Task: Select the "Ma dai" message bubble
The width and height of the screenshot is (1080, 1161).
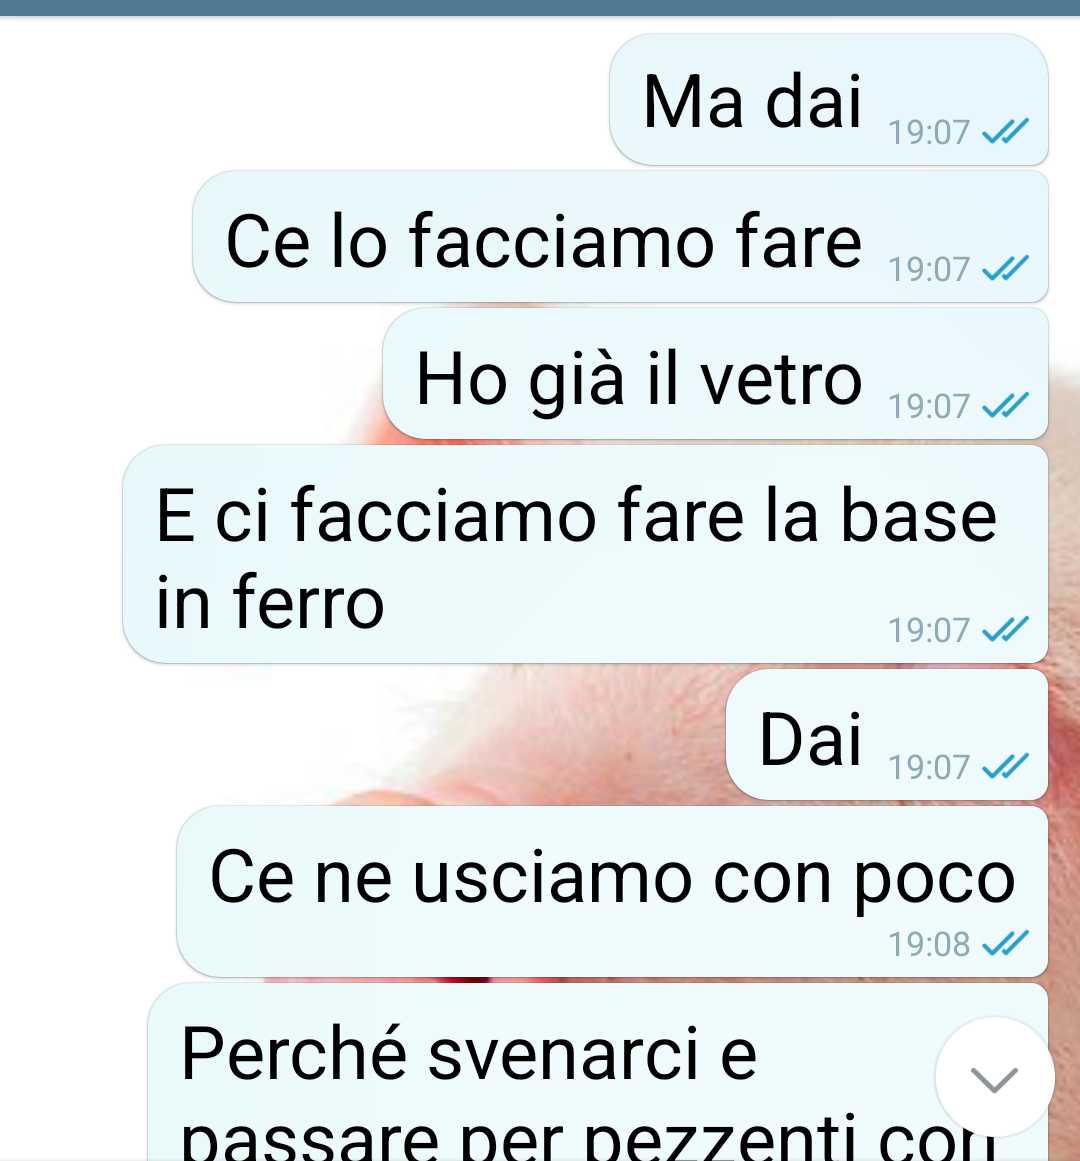Action: (x=828, y=99)
